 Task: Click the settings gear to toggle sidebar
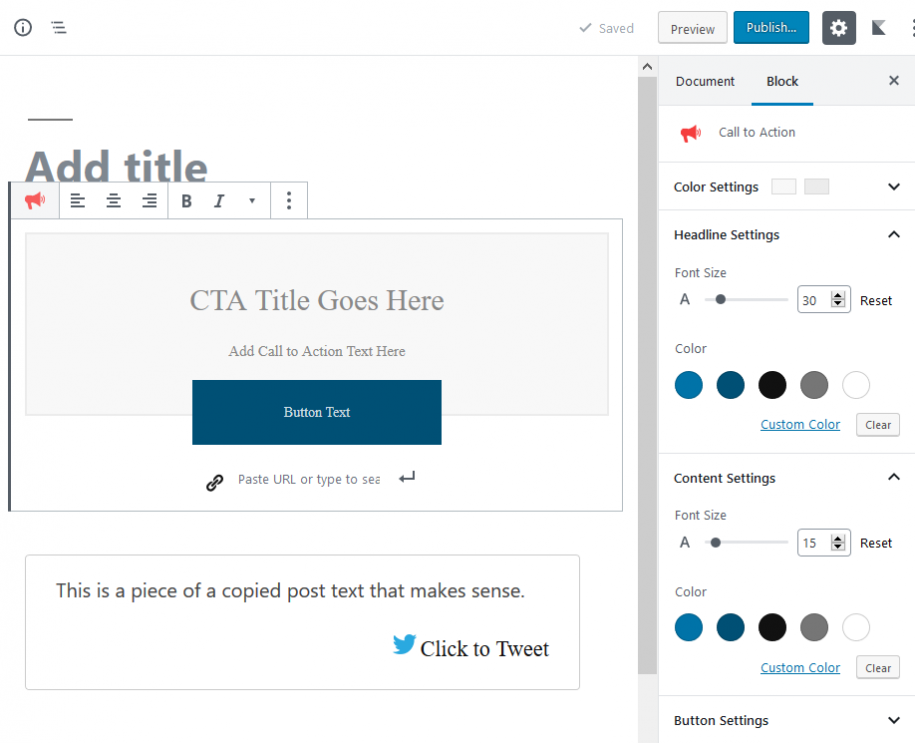click(x=838, y=27)
